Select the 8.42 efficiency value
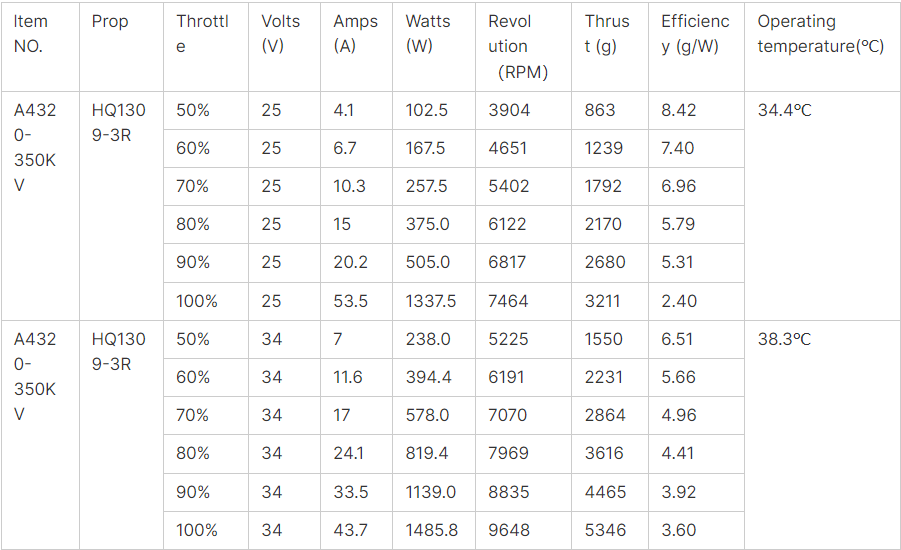 (x=678, y=110)
